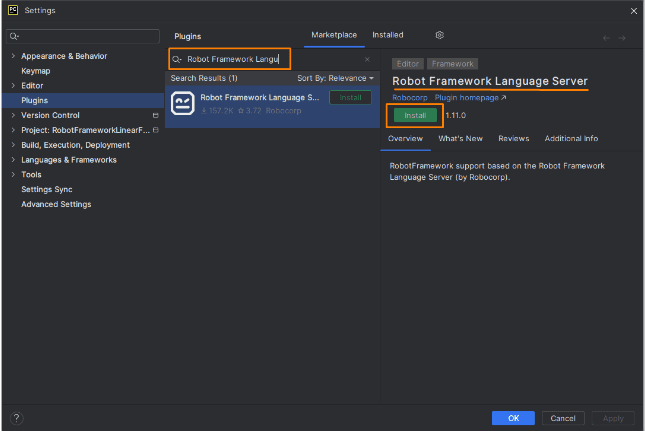Click the PyCharm icon in title bar
Image resolution: width=645 pixels, height=431 pixels.
[13, 10]
